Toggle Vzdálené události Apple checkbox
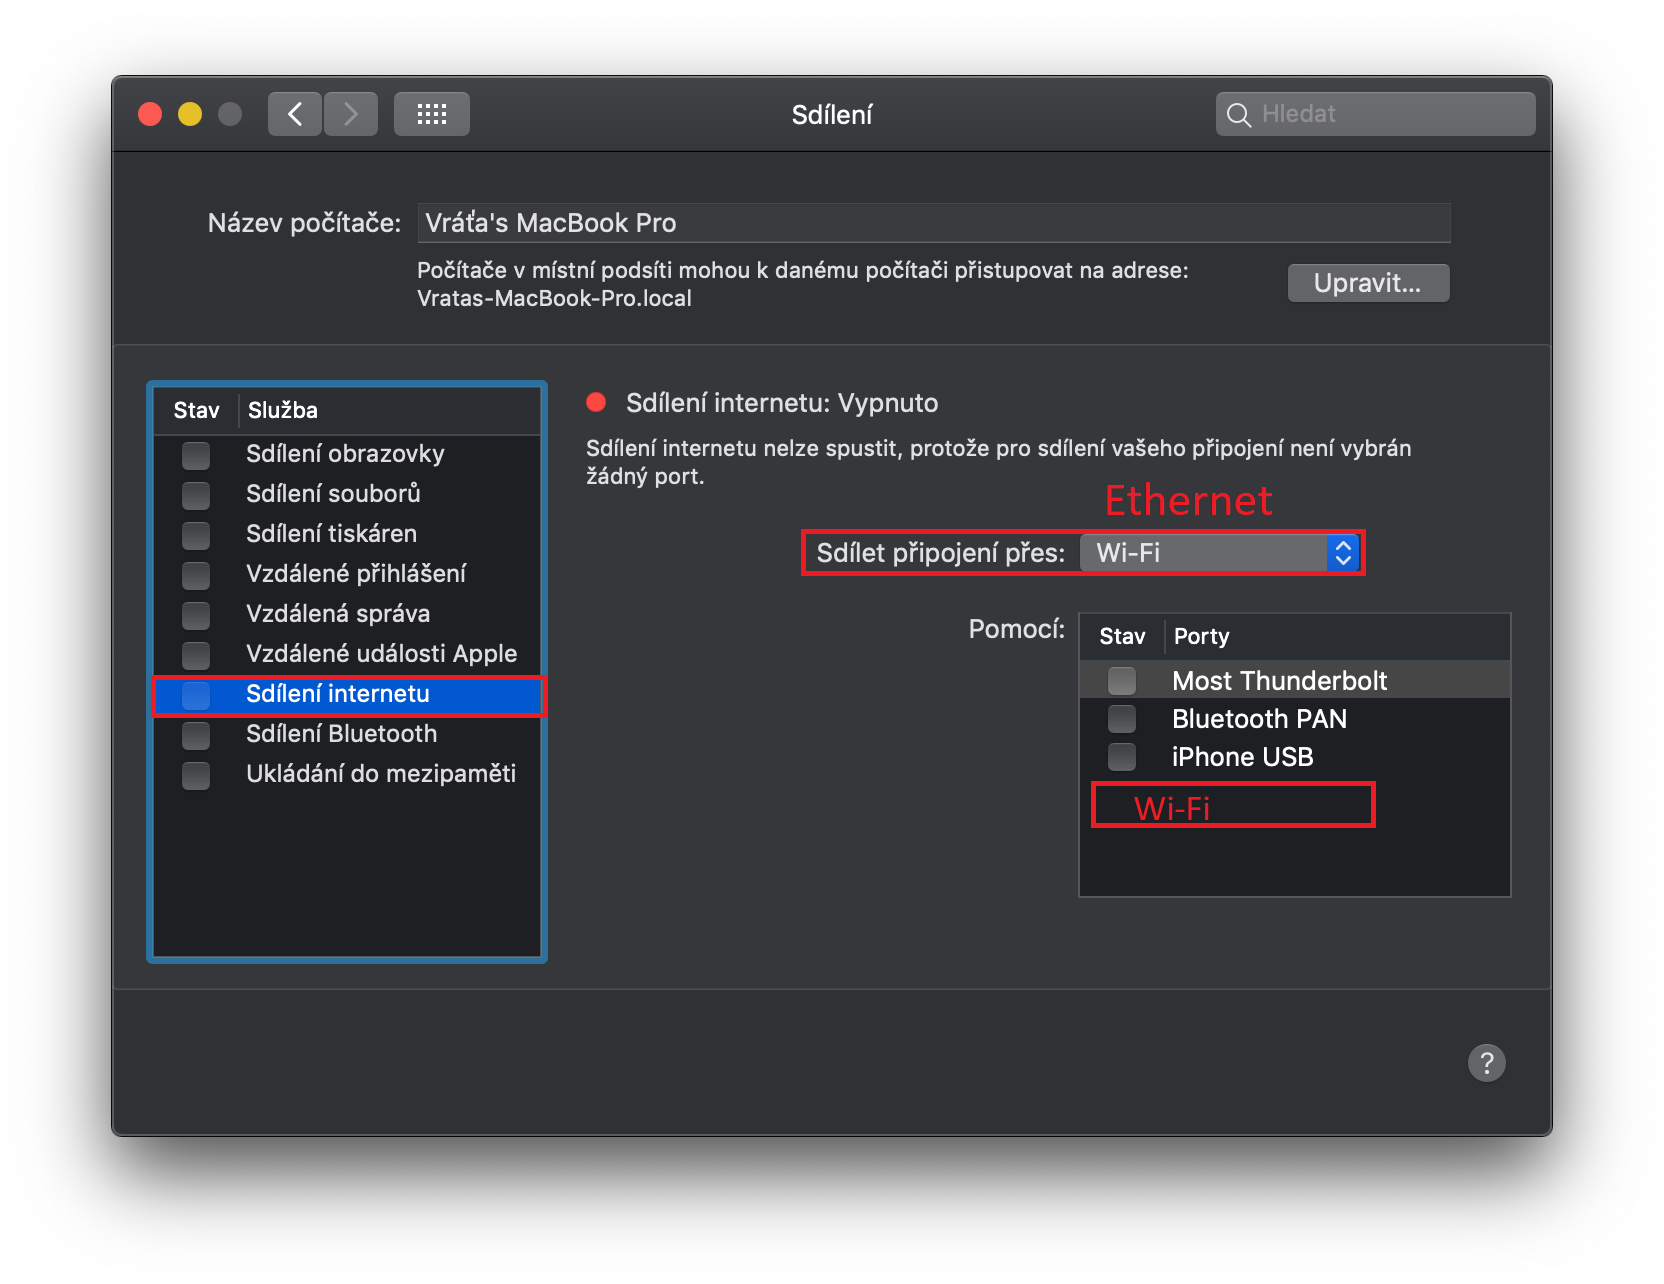This screenshot has width=1664, height=1284. coord(196,655)
